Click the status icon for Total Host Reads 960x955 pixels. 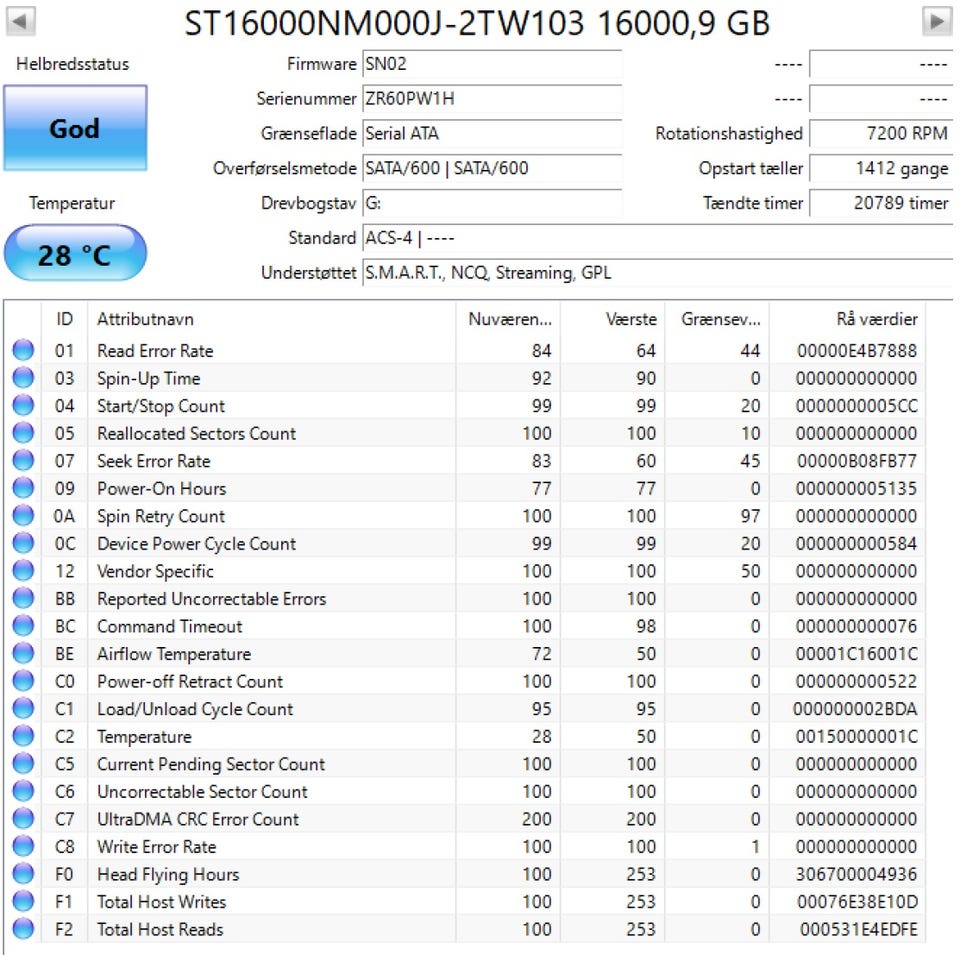tap(23, 929)
